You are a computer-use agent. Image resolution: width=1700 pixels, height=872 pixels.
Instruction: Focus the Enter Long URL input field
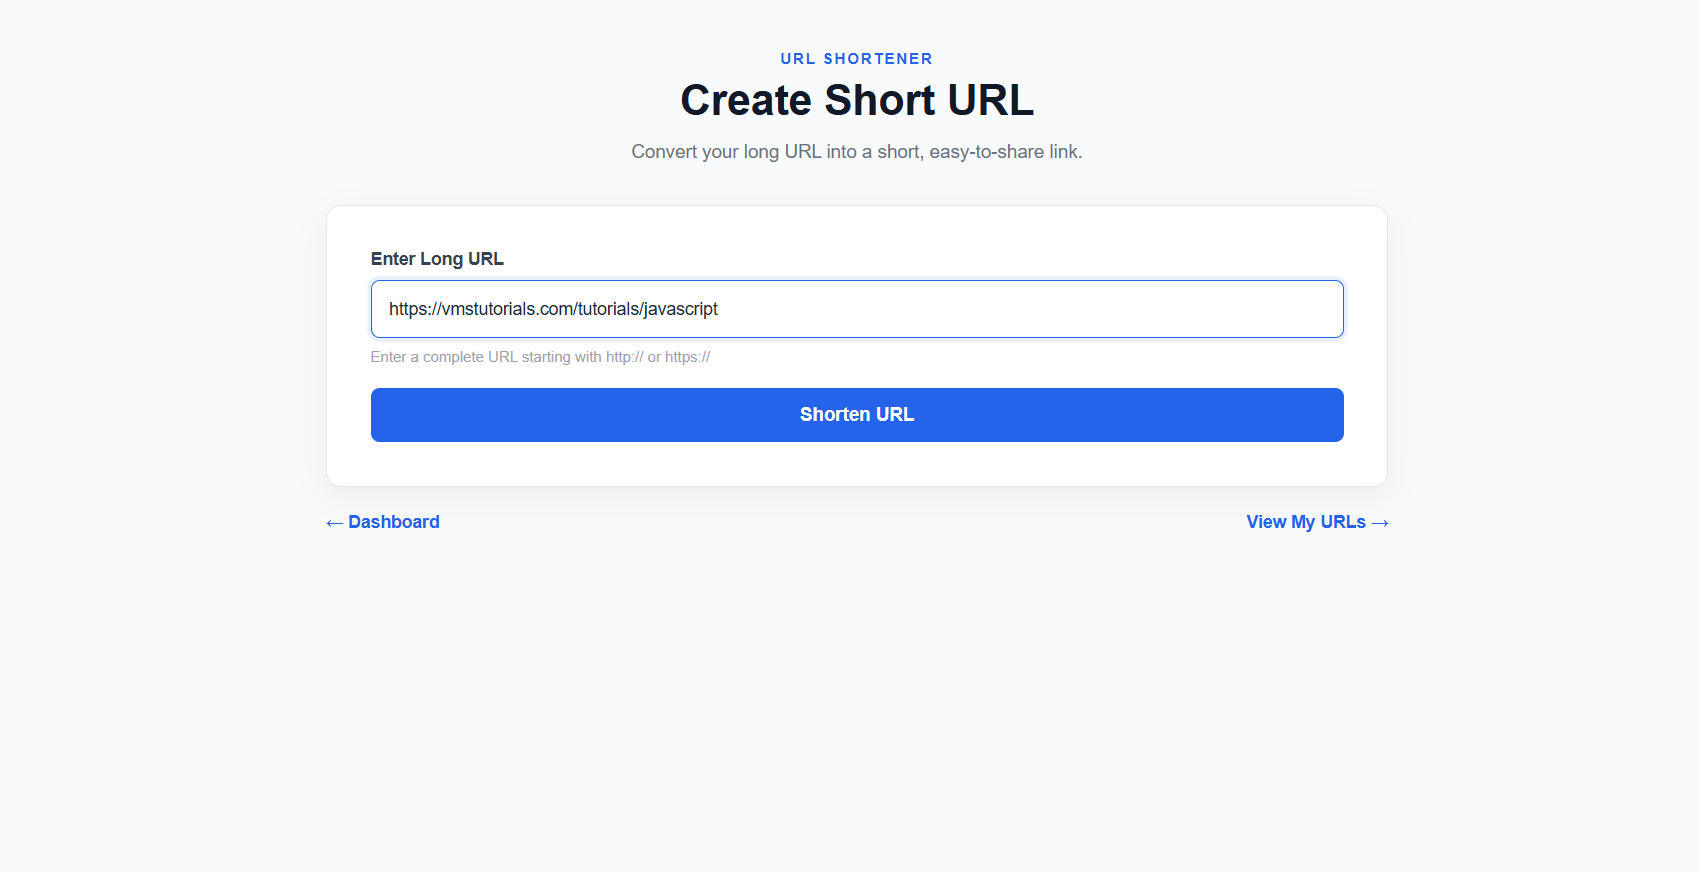pos(857,309)
